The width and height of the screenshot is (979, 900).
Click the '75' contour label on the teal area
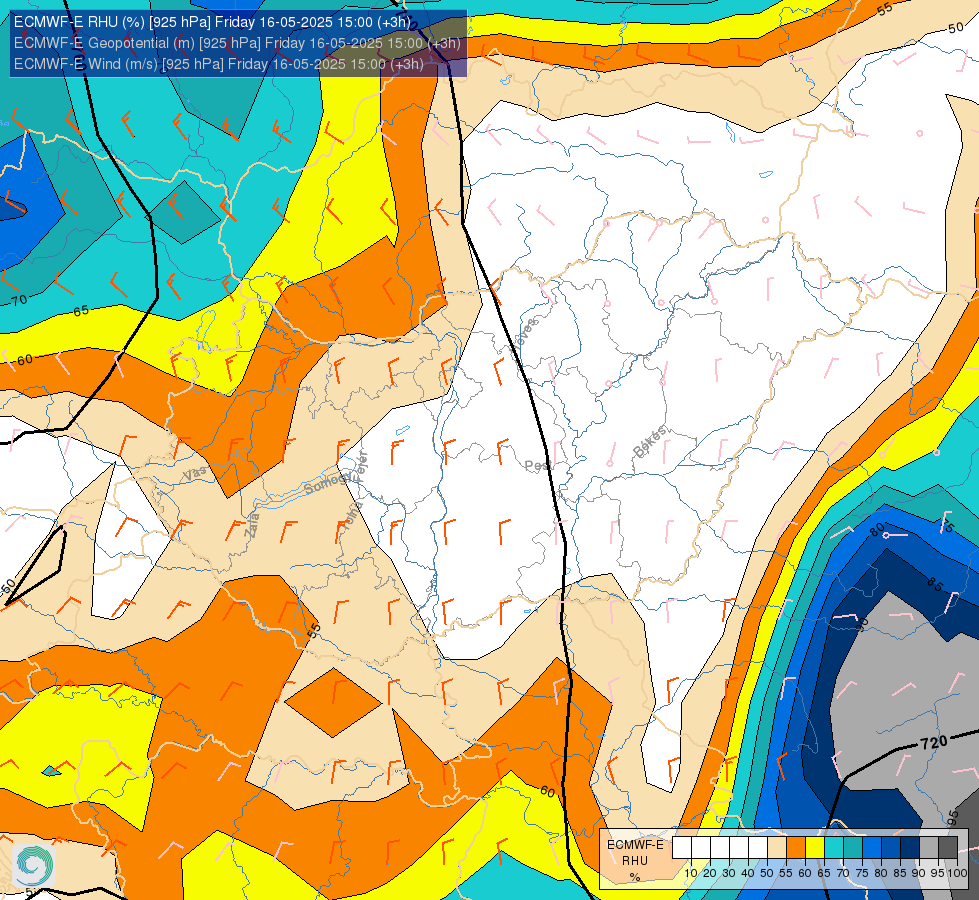(x=947, y=526)
